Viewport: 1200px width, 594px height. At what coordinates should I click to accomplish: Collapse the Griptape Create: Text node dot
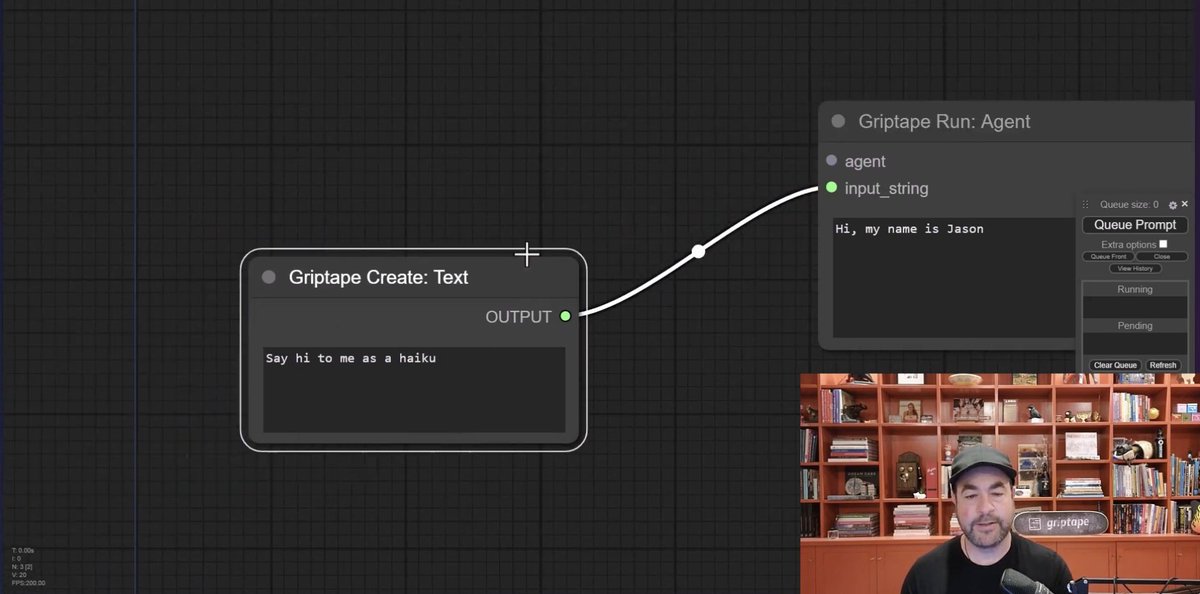[x=269, y=277]
